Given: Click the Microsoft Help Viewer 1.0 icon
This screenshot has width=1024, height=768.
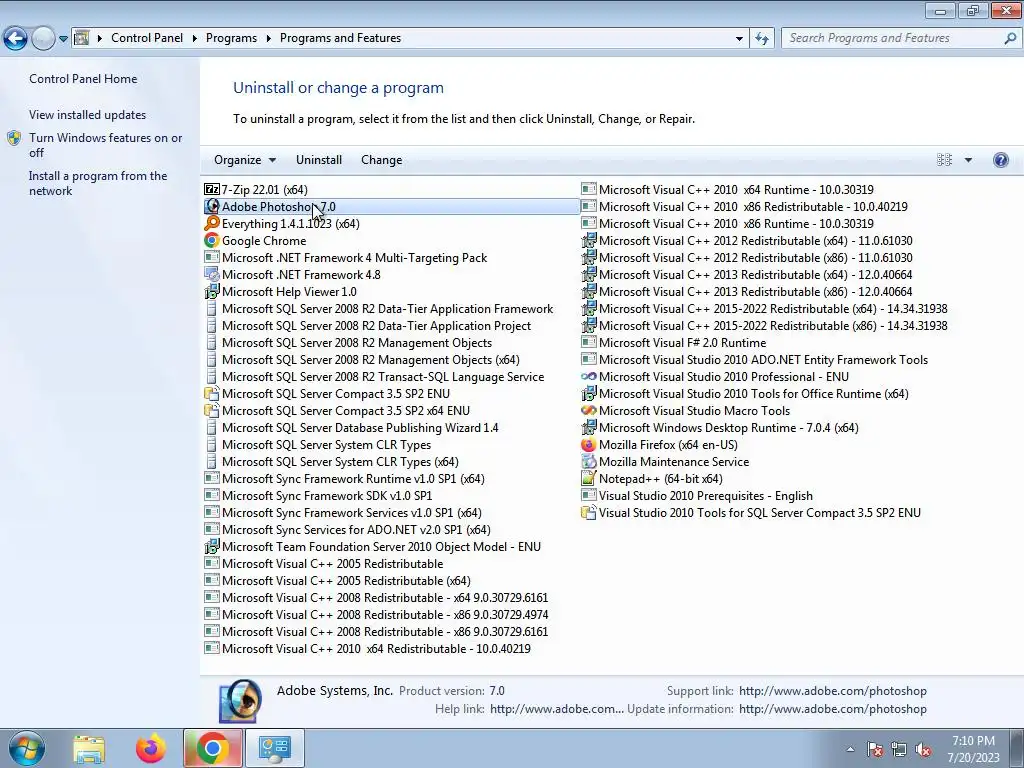Looking at the screenshot, I should coord(212,292).
